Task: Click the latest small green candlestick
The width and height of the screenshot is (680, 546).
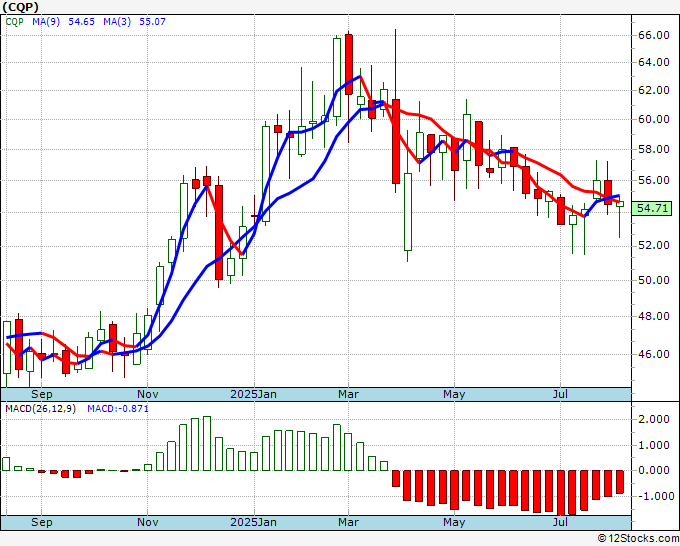Action: pyautogui.click(x=620, y=204)
